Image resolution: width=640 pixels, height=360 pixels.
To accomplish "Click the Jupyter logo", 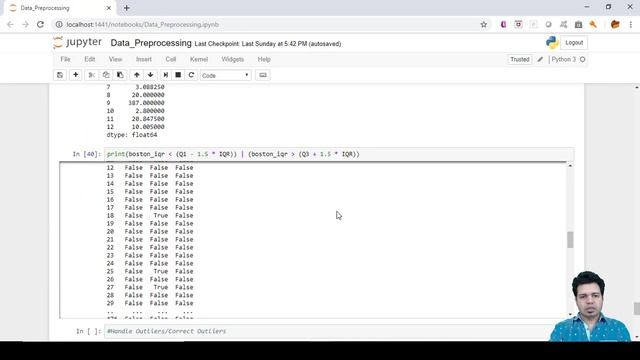I will click(78, 42).
